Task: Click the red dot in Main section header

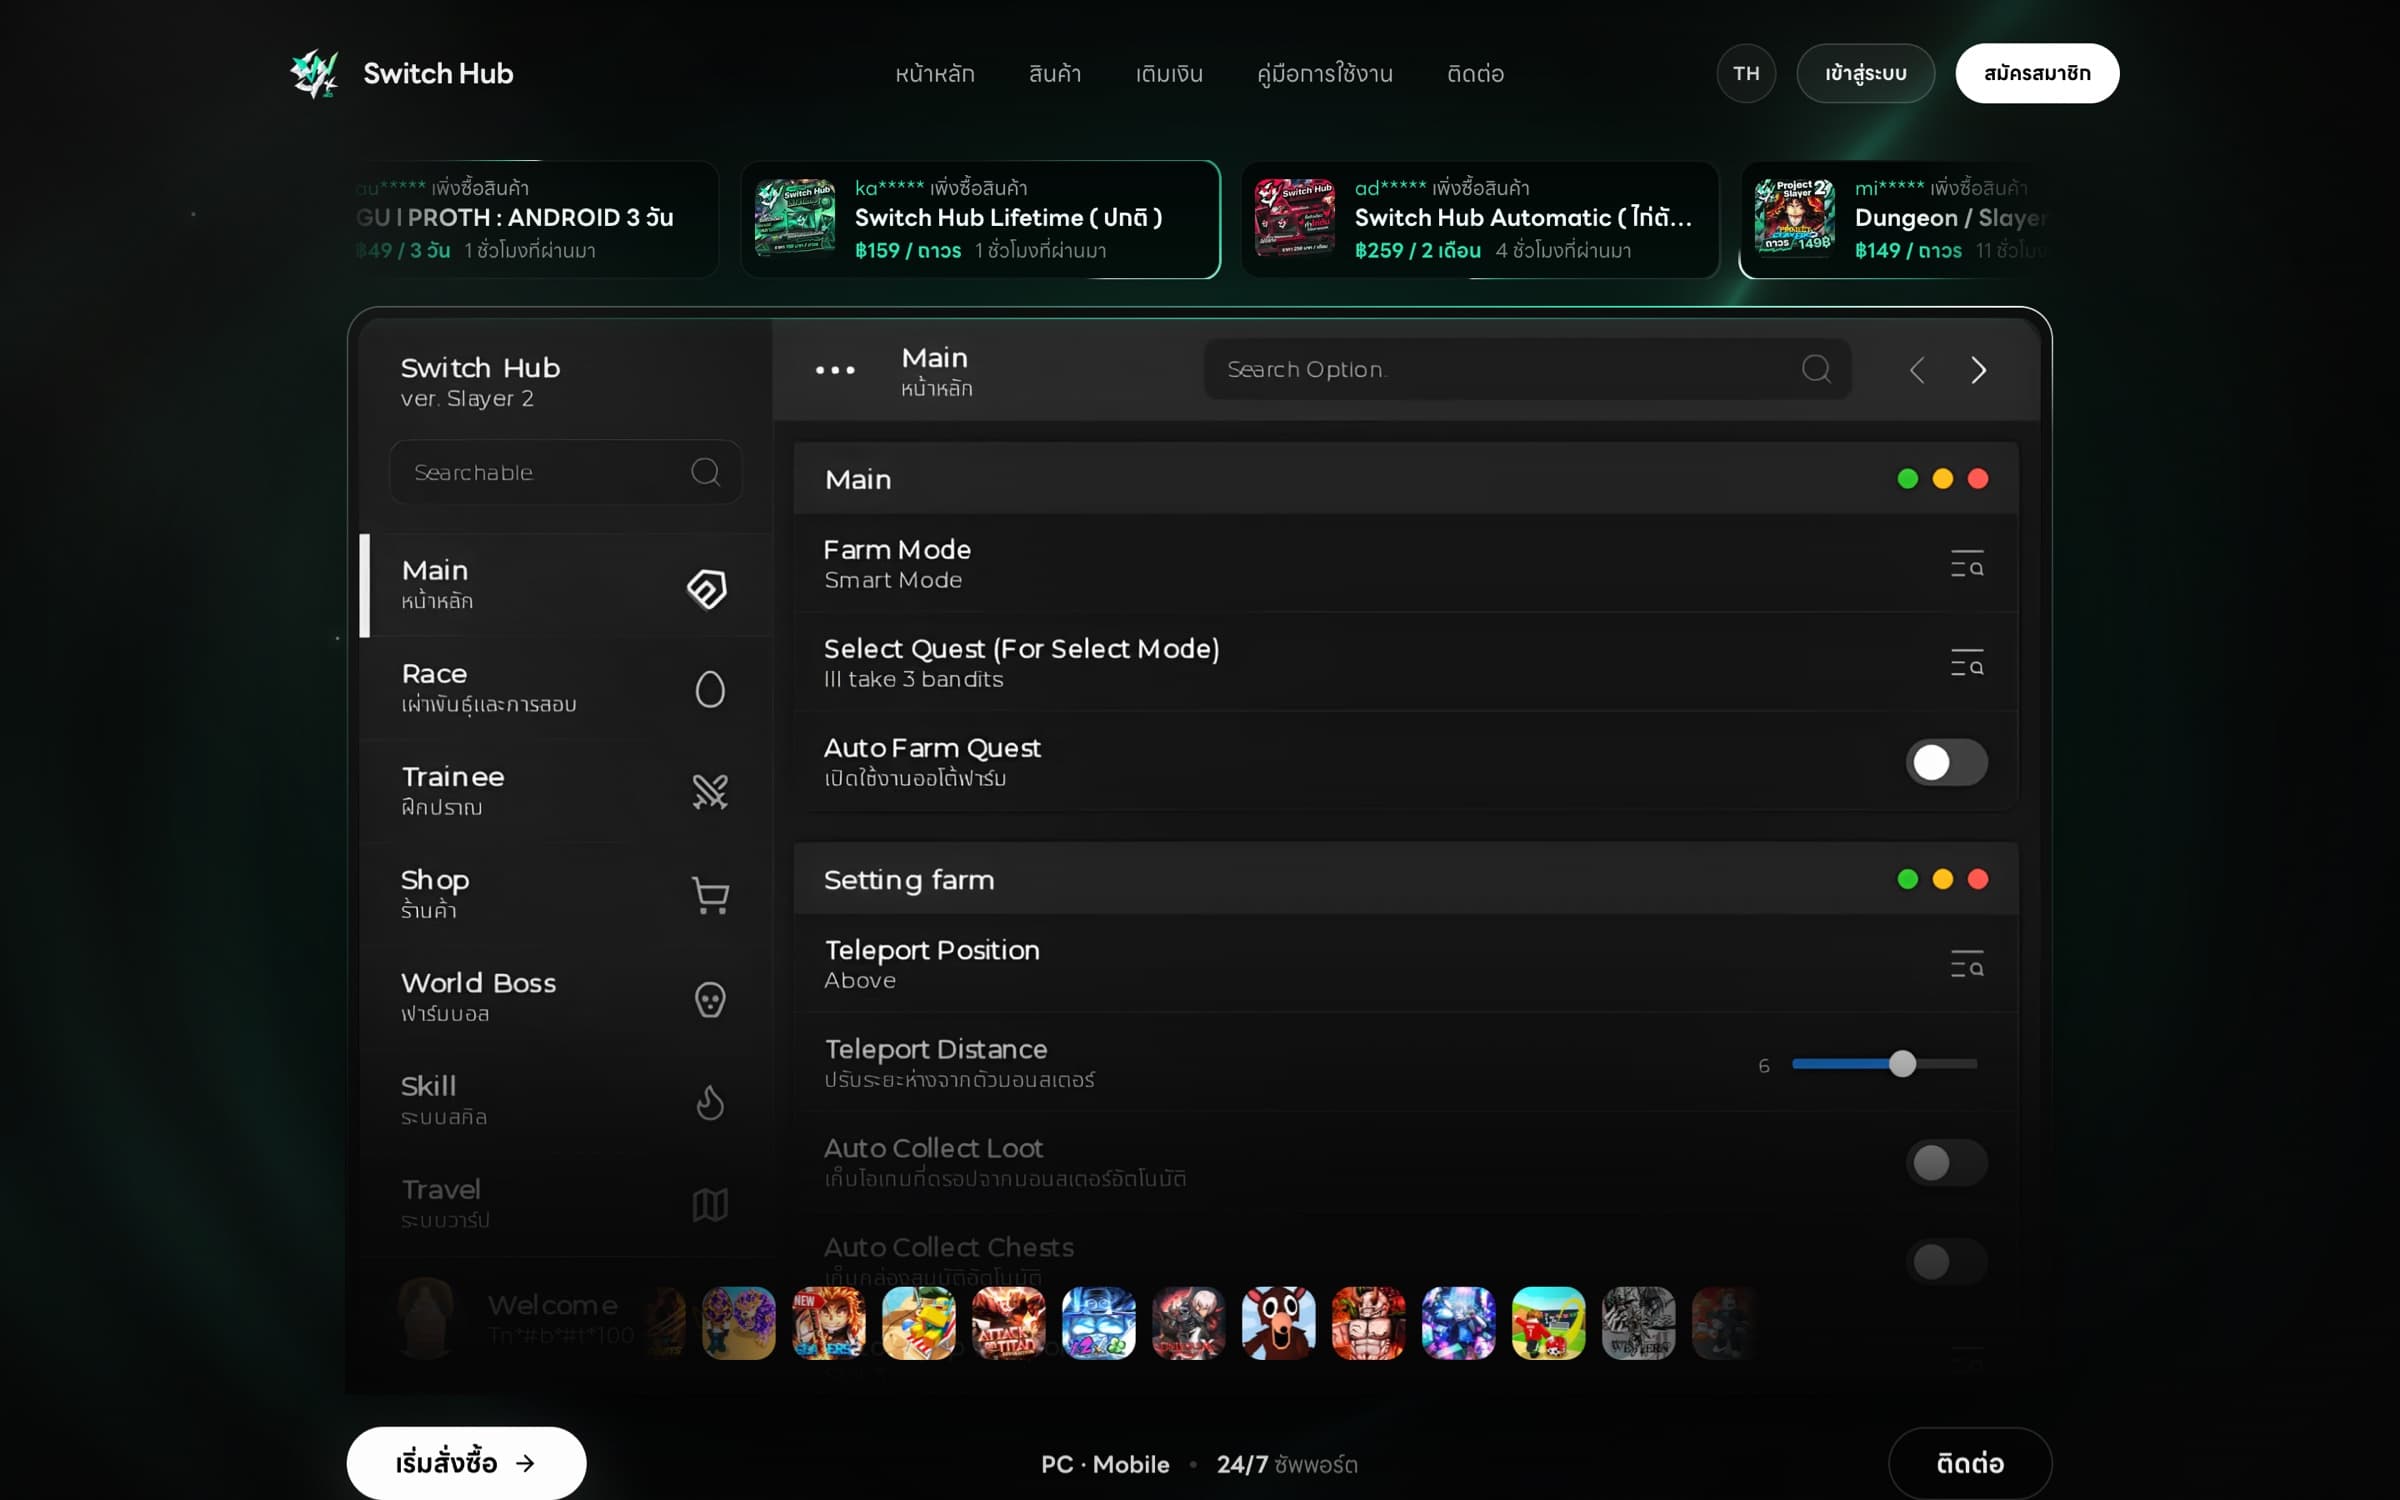Action: 1977,479
